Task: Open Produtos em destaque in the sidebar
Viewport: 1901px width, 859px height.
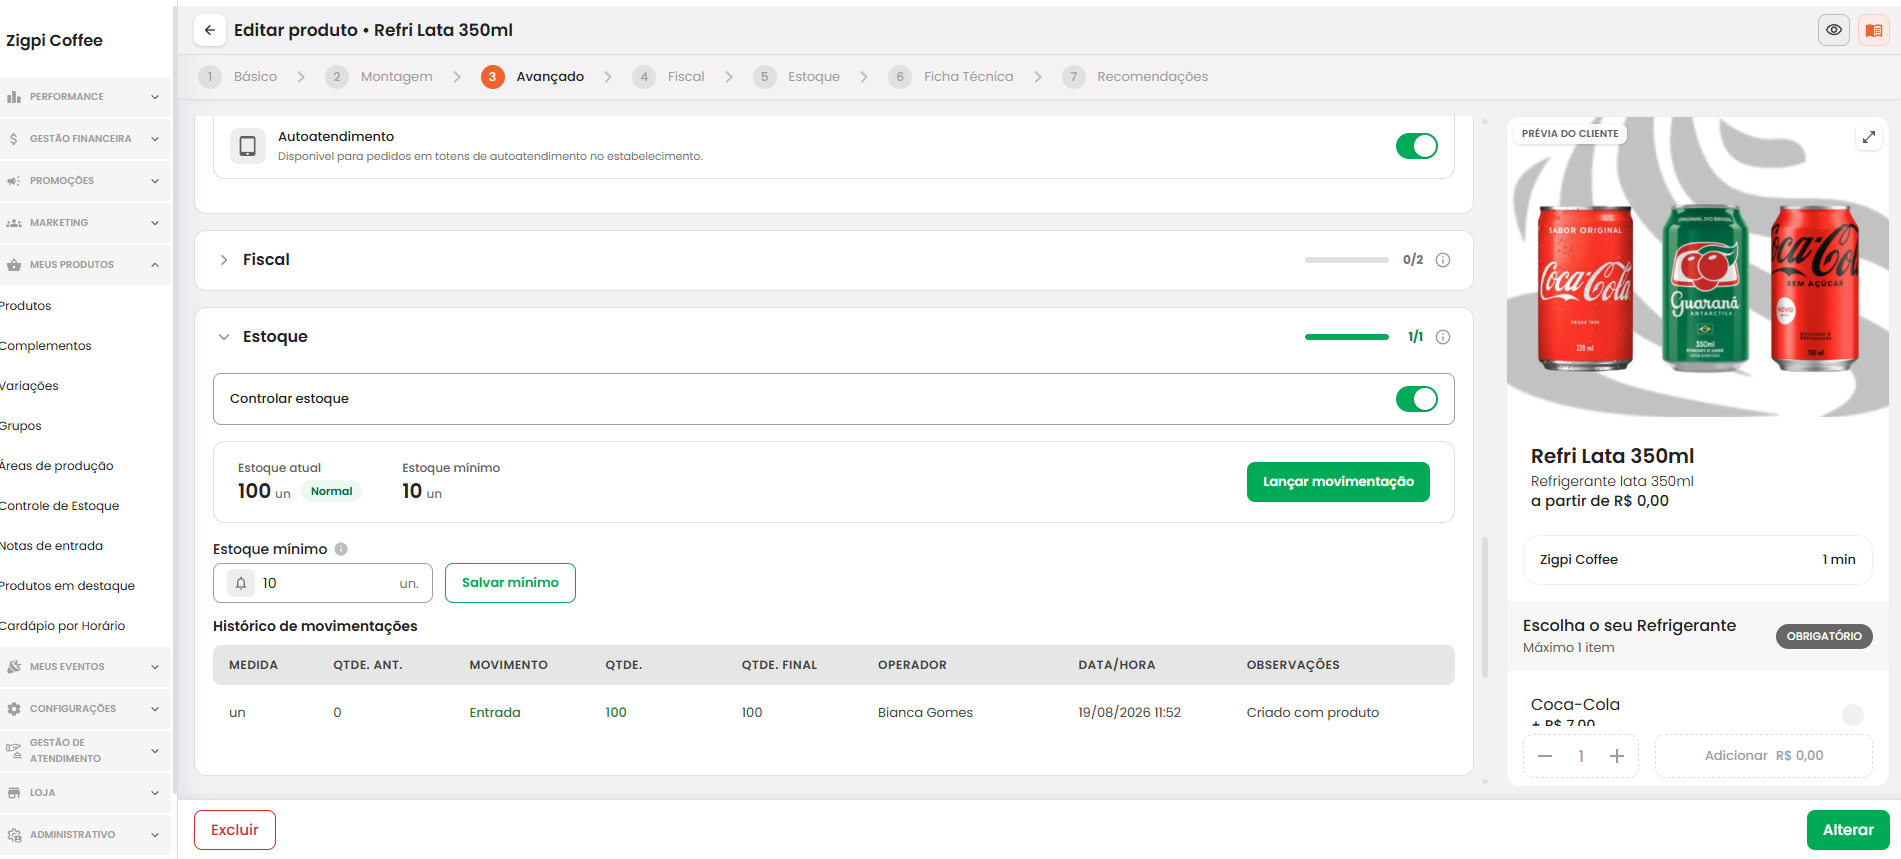Action: [67, 586]
